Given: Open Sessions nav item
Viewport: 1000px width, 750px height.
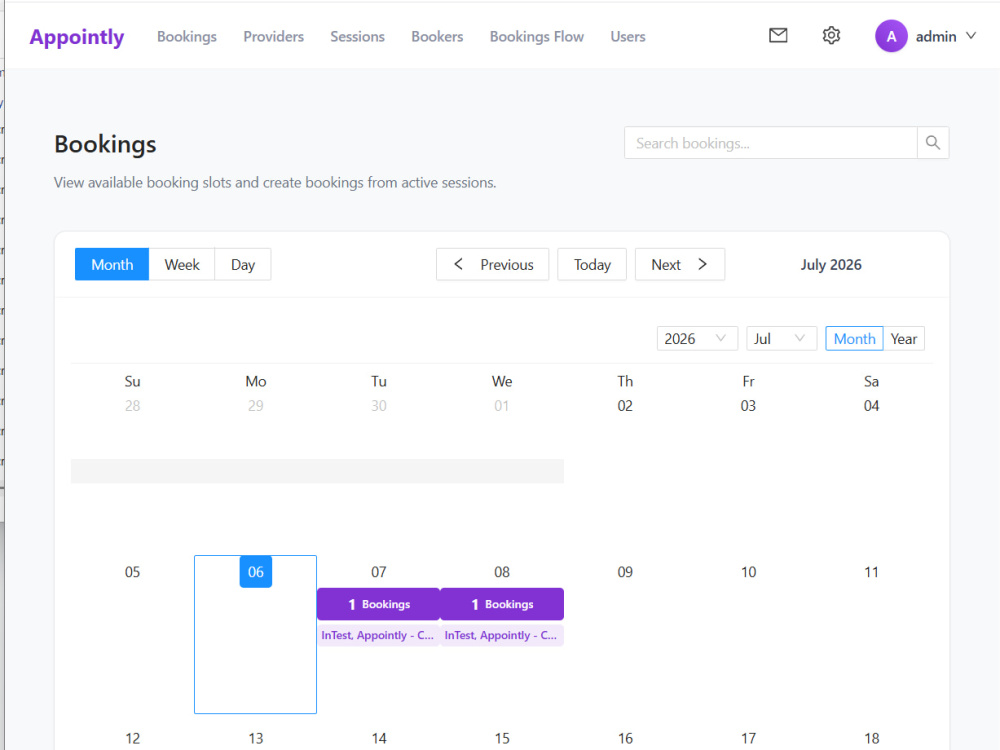Looking at the screenshot, I should tap(357, 36).
